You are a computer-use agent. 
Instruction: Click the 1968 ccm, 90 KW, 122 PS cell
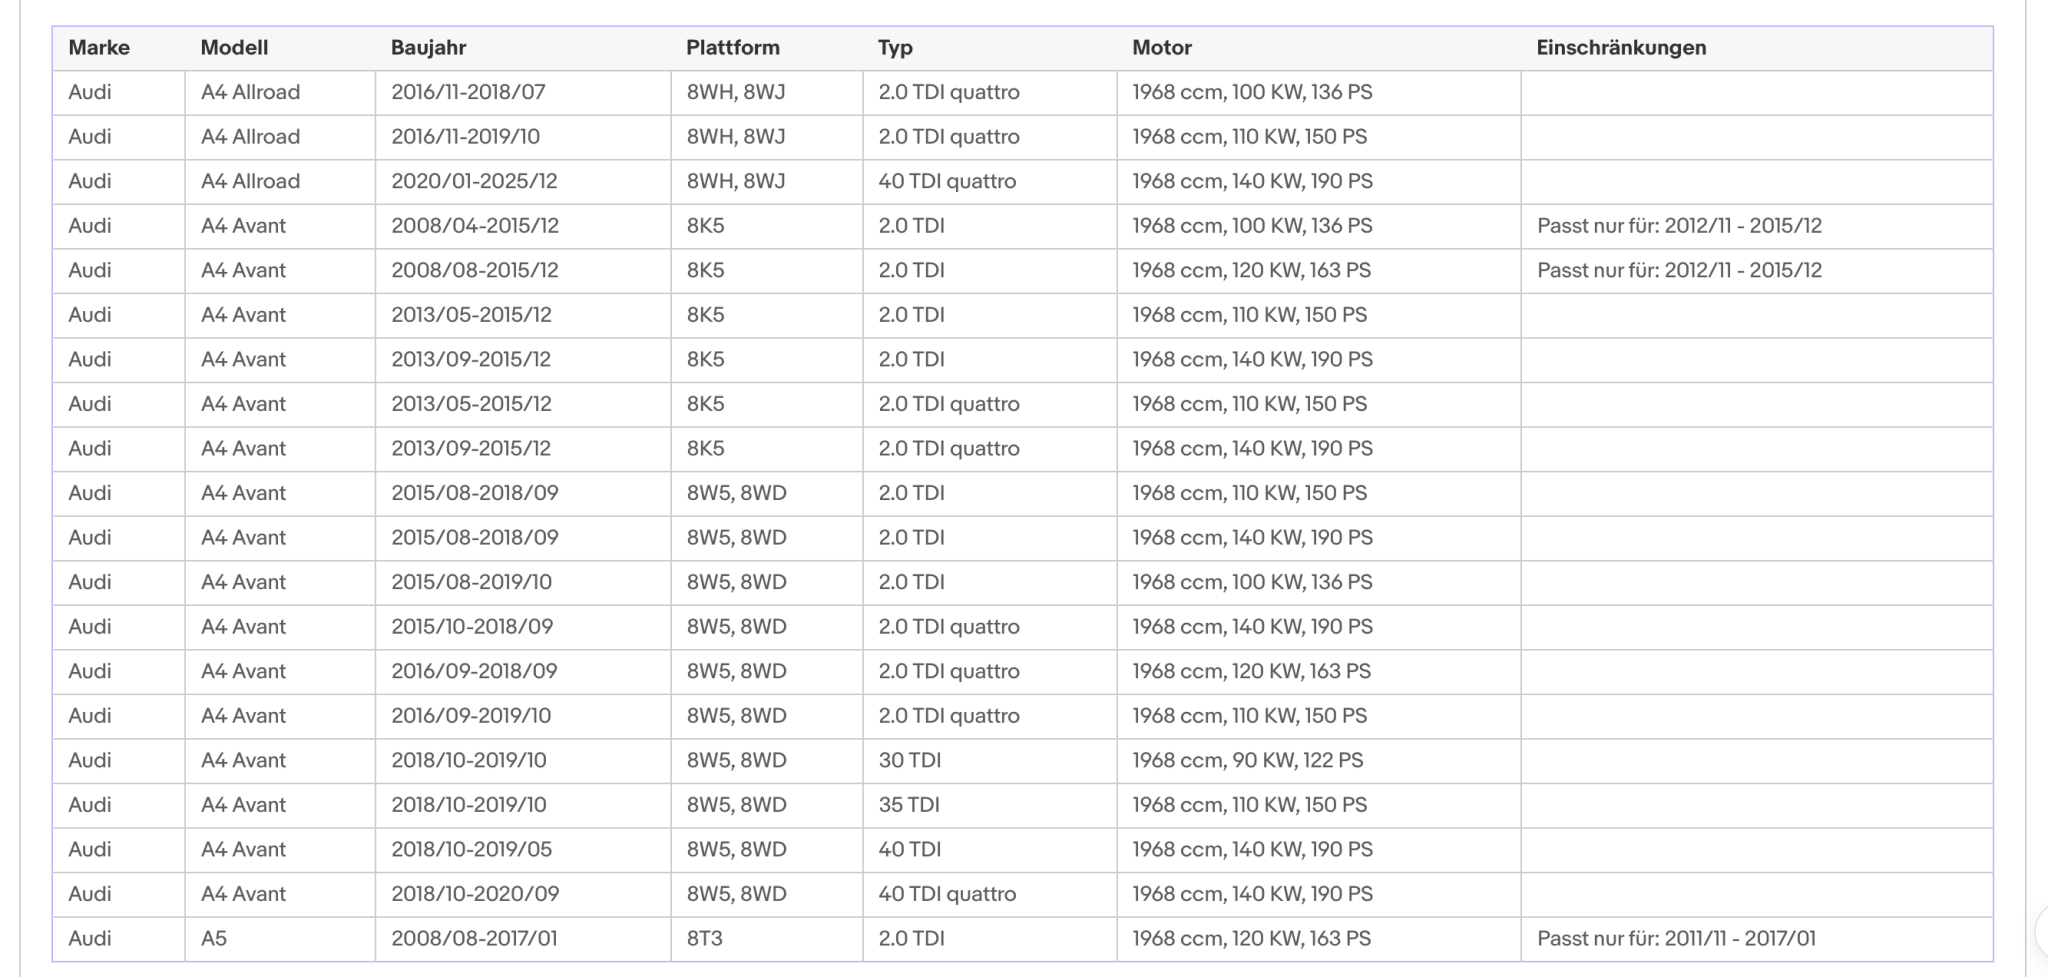click(x=1319, y=761)
